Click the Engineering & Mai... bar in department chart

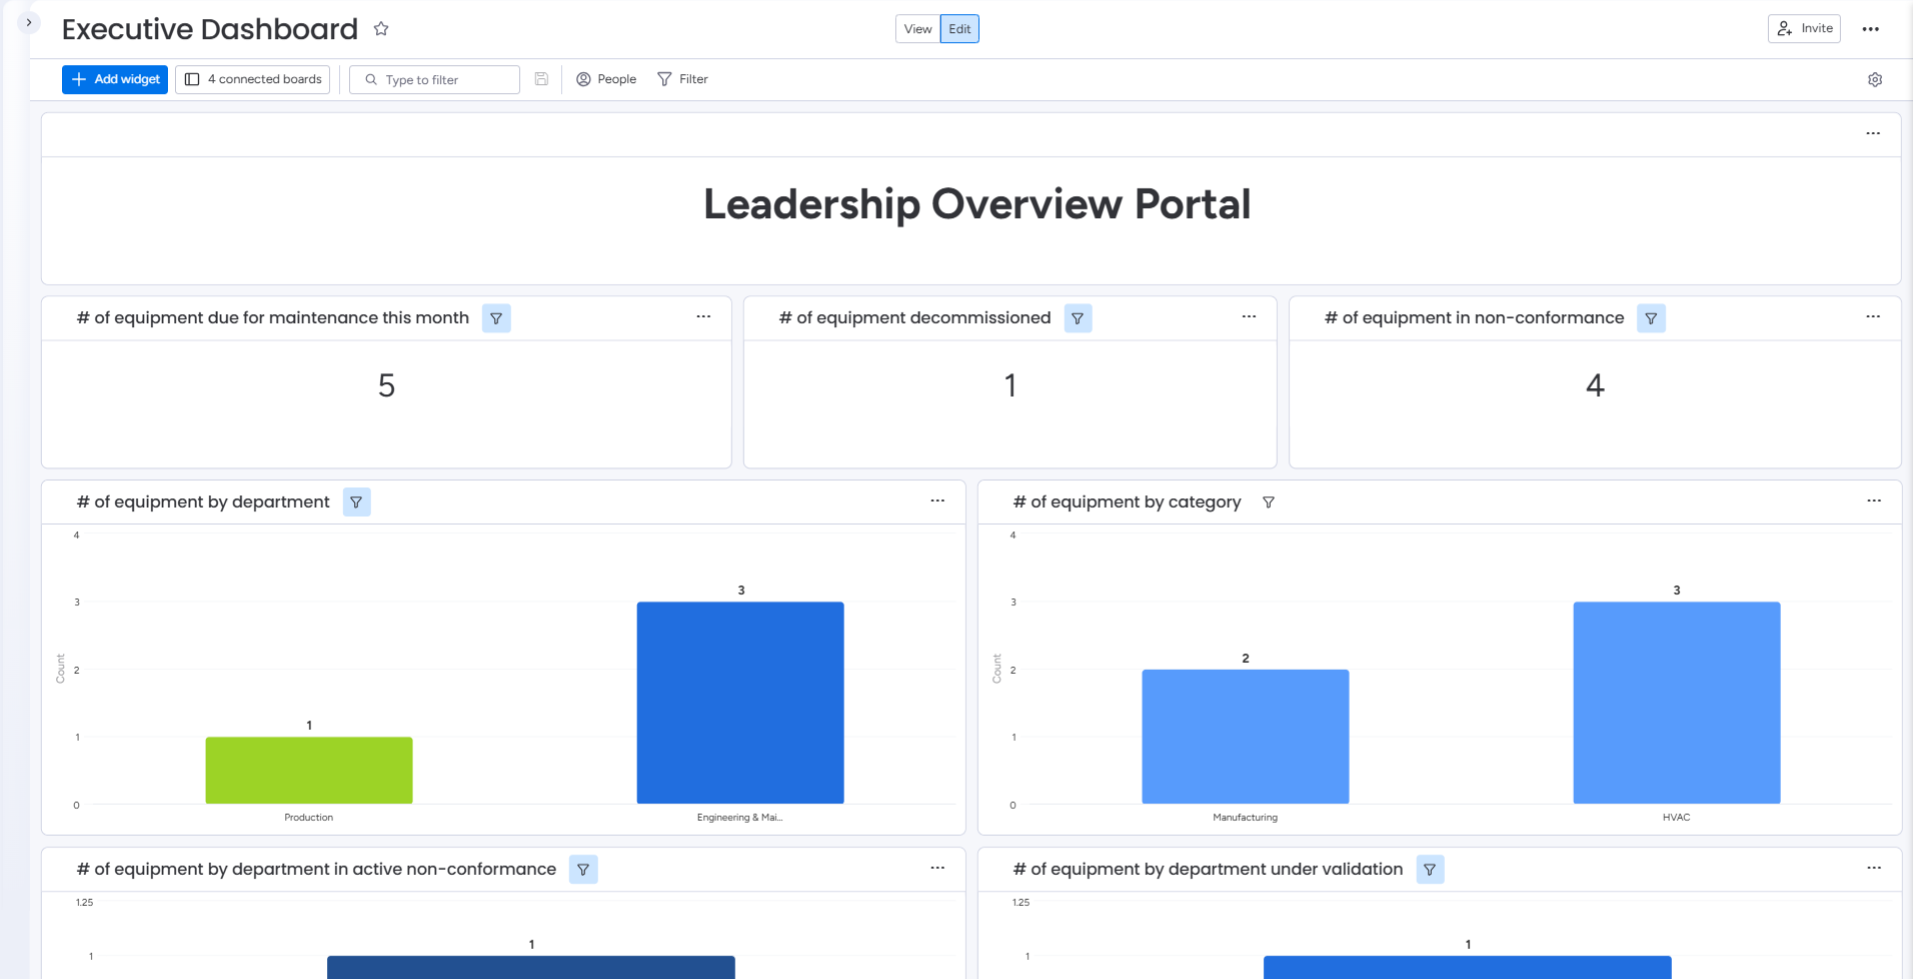point(740,702)
